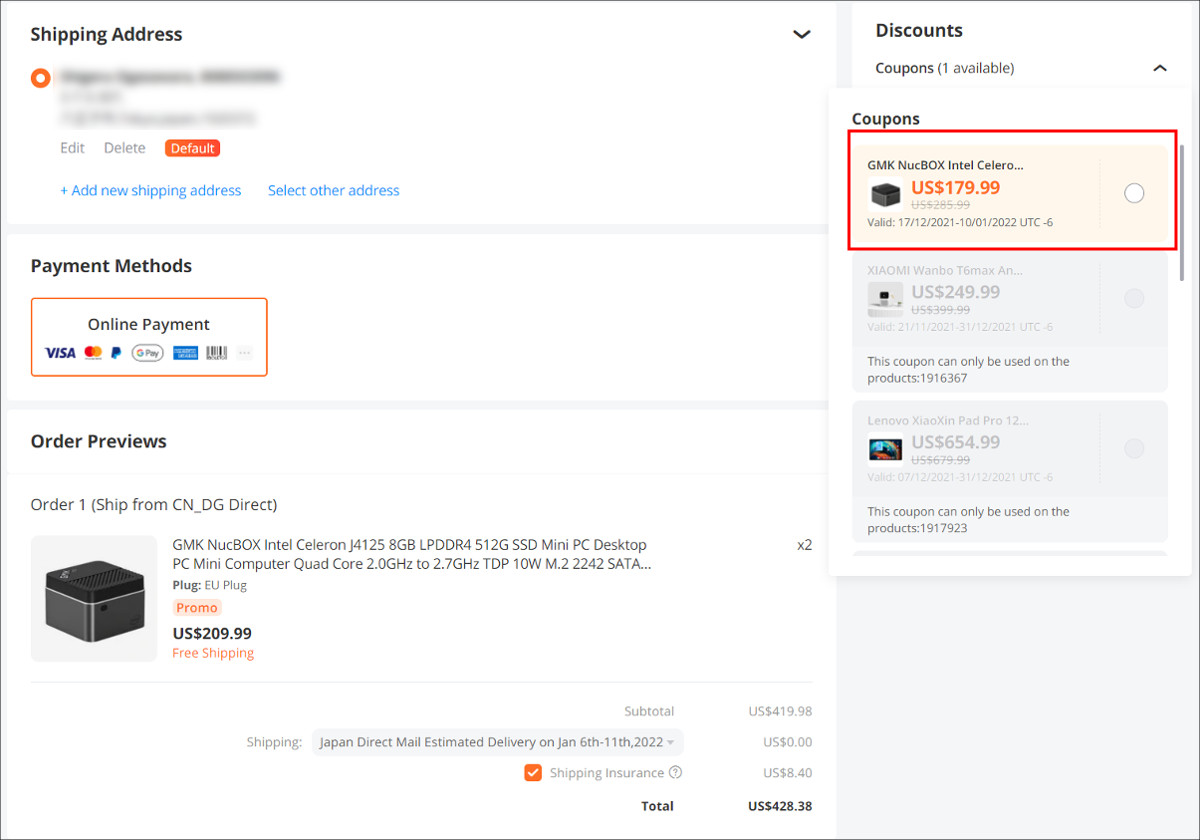The width and height of the screenshot is (1200, 840).
Task: Click Shipping Insurance help question icon
Action: pyautogui.click(x=675, y=773)
